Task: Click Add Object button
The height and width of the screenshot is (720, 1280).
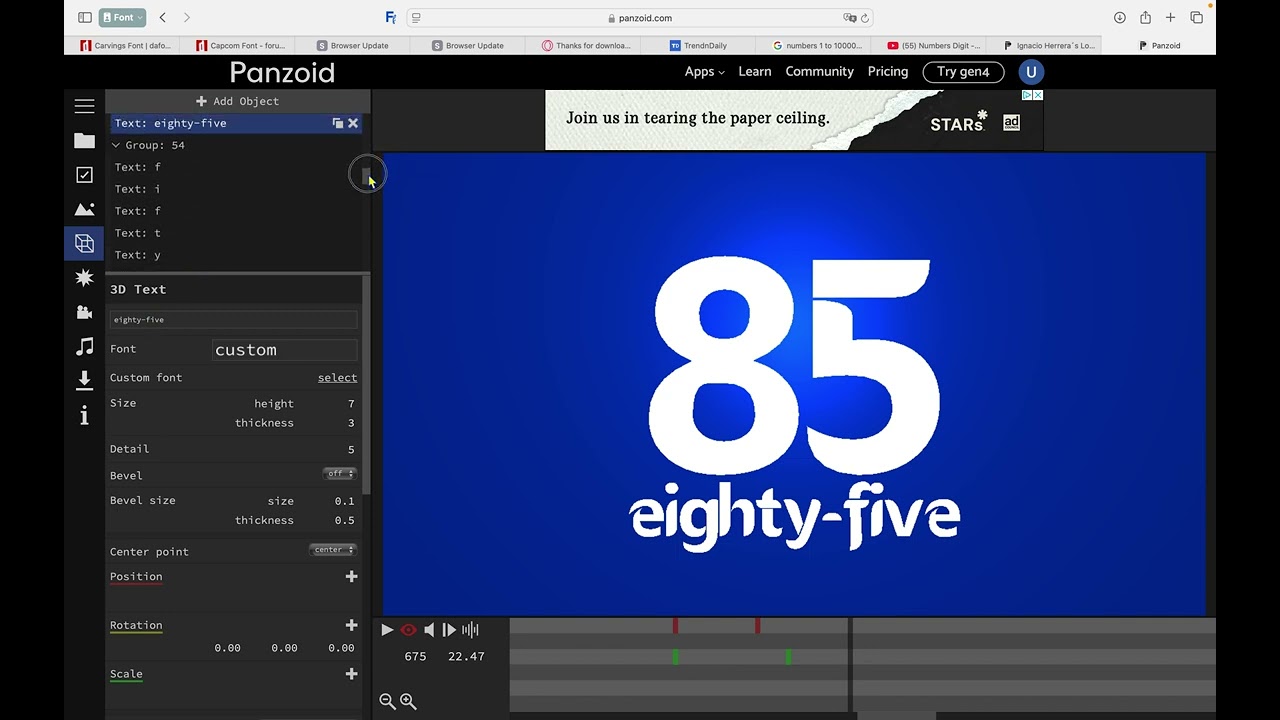Action: (x=237, y=101)
